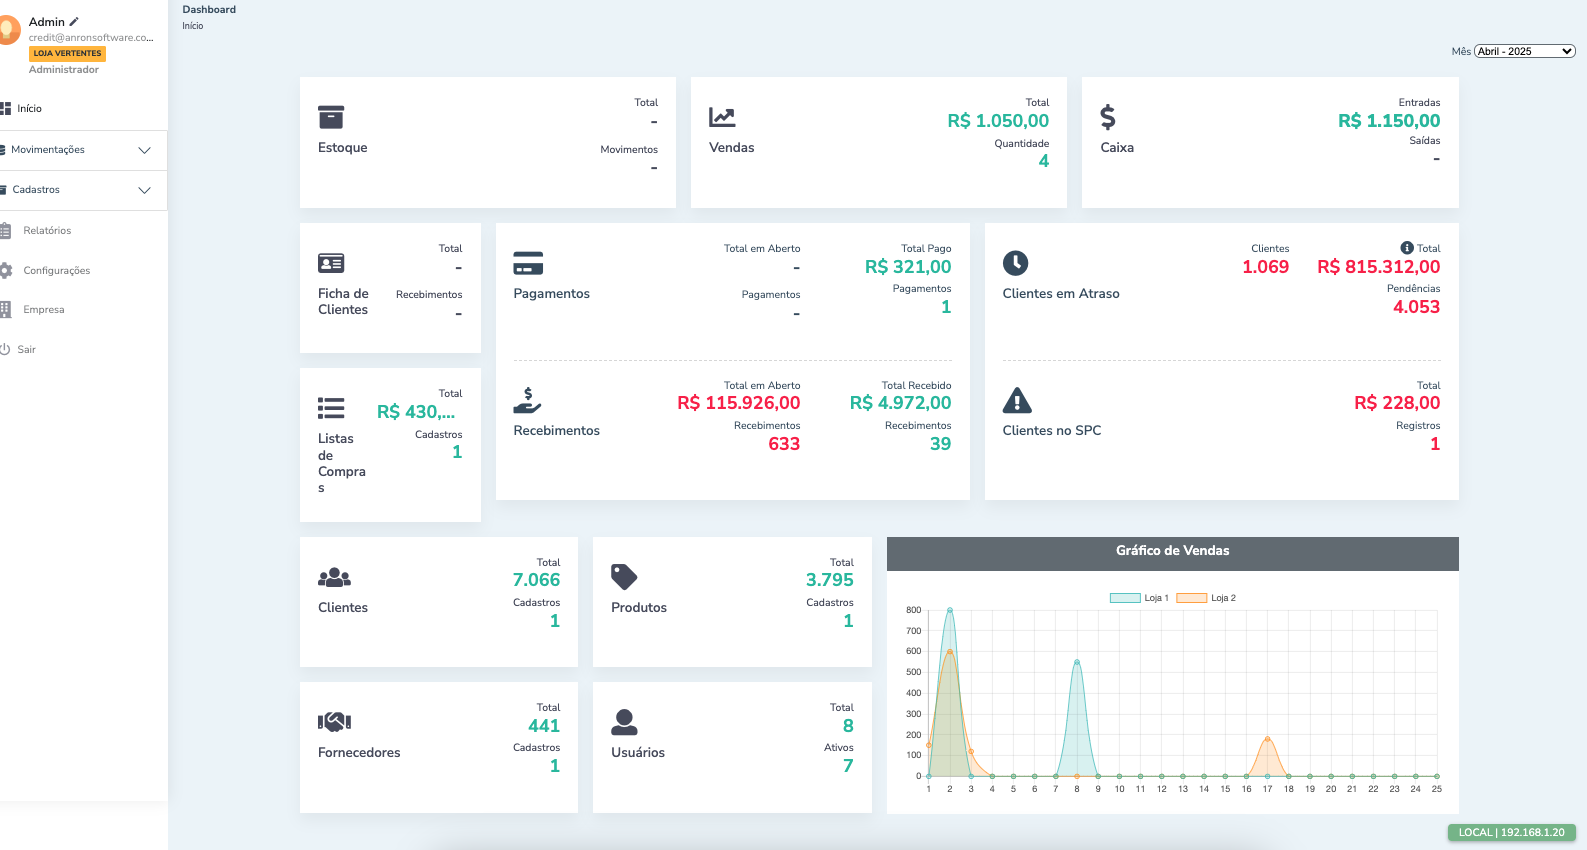Open the Mês dropdown showing Abril - 2025
This screenshot has width=1587, height=850.
pos(1524,51)
